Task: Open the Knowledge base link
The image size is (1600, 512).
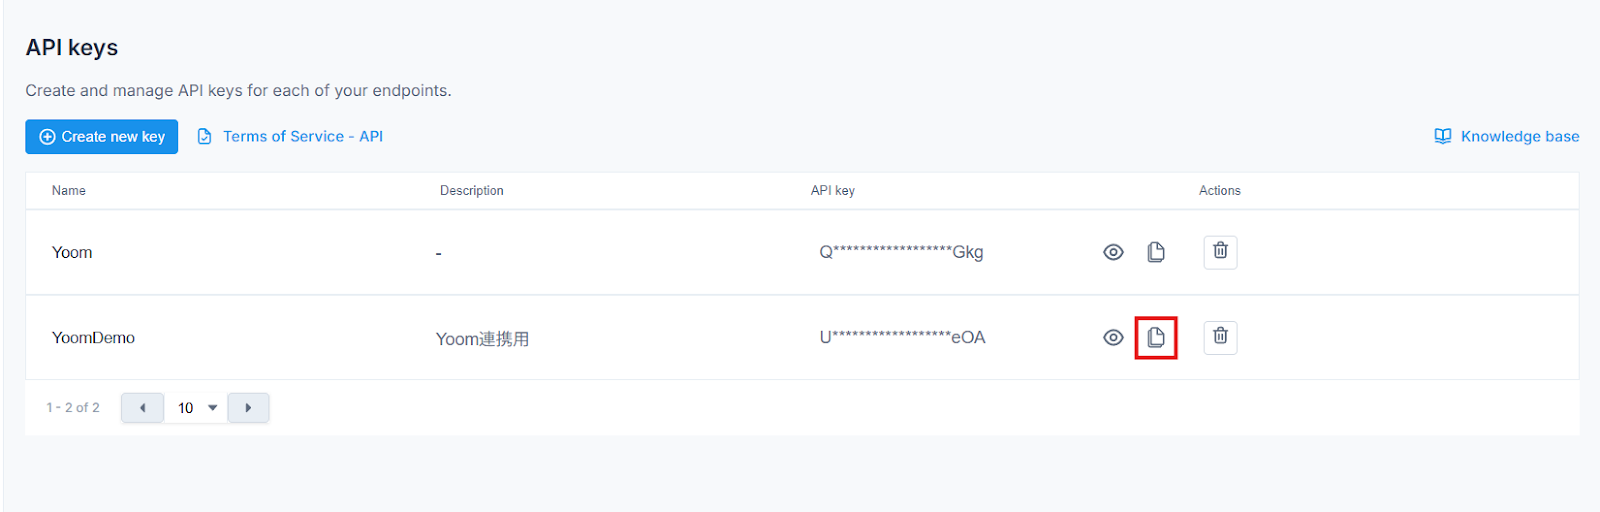Action: (x=1520, y=136)
